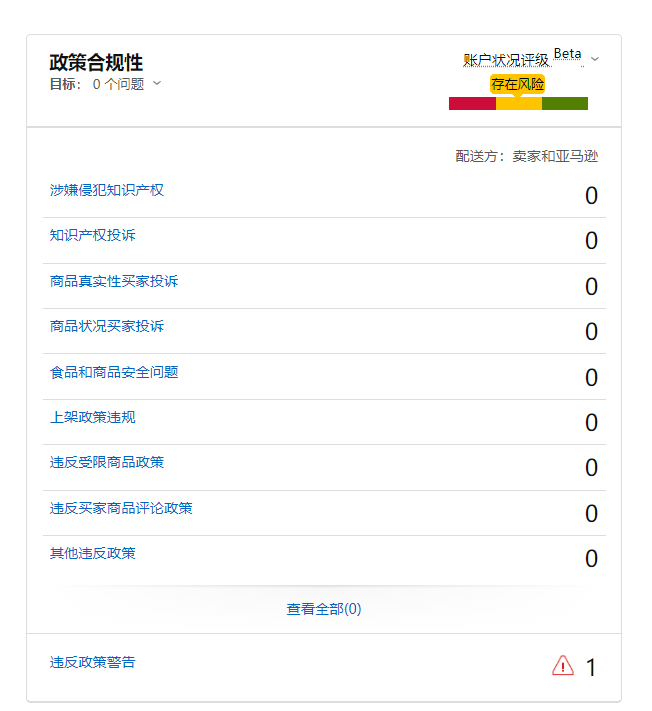Click 查看全部(0) to view all
Viewport: 652px width, 711px height.
(324, 608)
